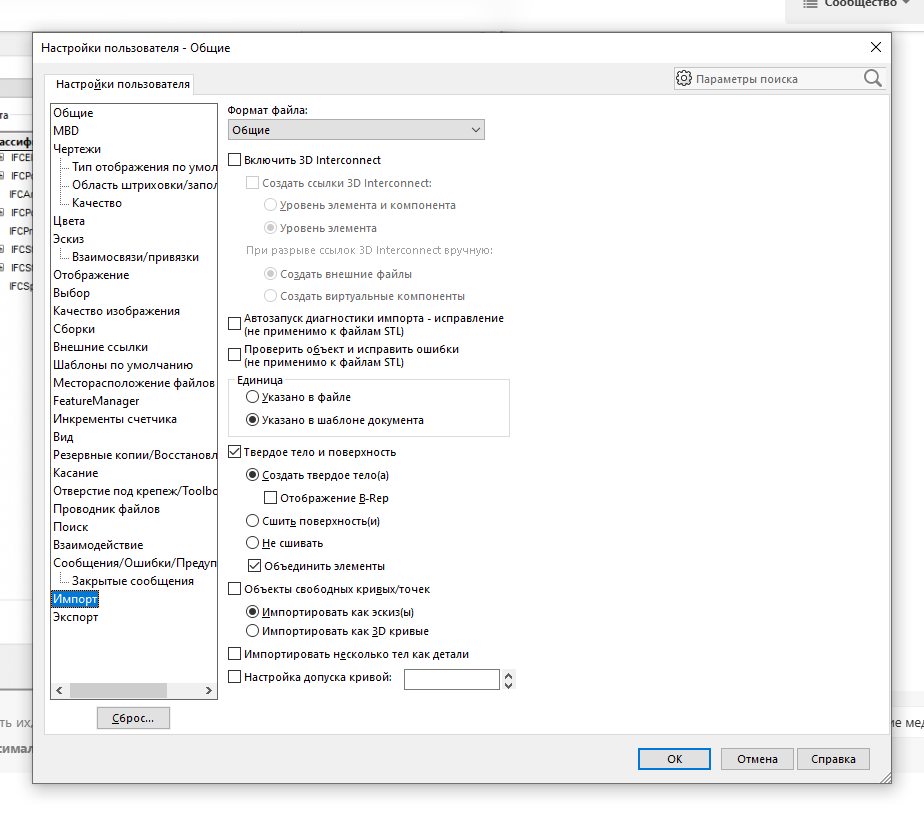Switch to Настройки пользователя tab
924x816 pixels.
point(122,84)
